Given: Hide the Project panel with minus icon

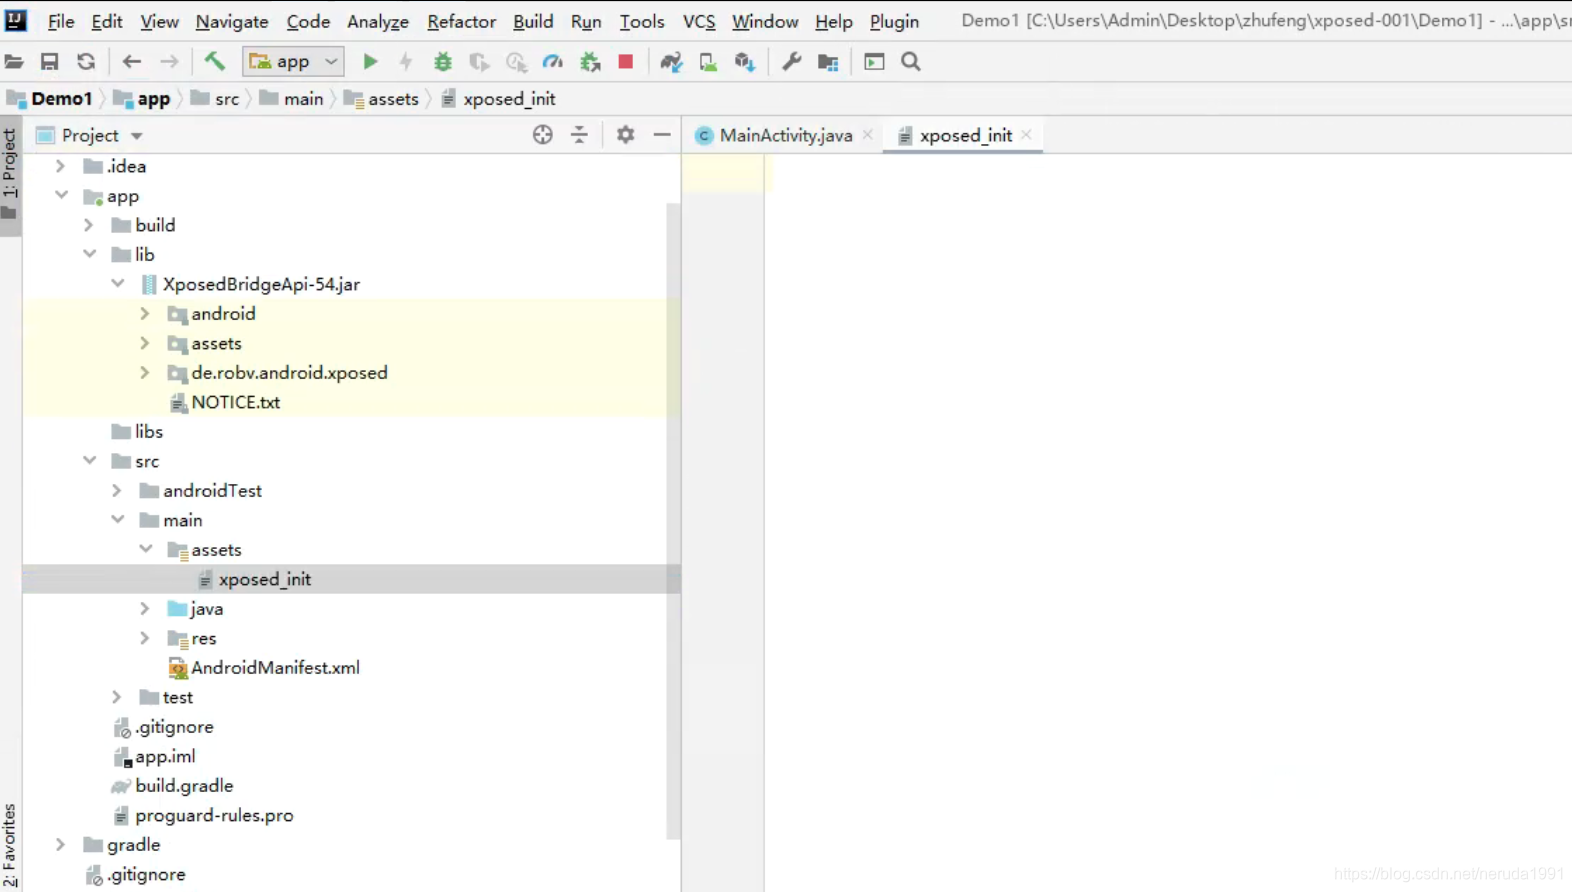Looking at the screenshot, I should (x=662, y=135).
